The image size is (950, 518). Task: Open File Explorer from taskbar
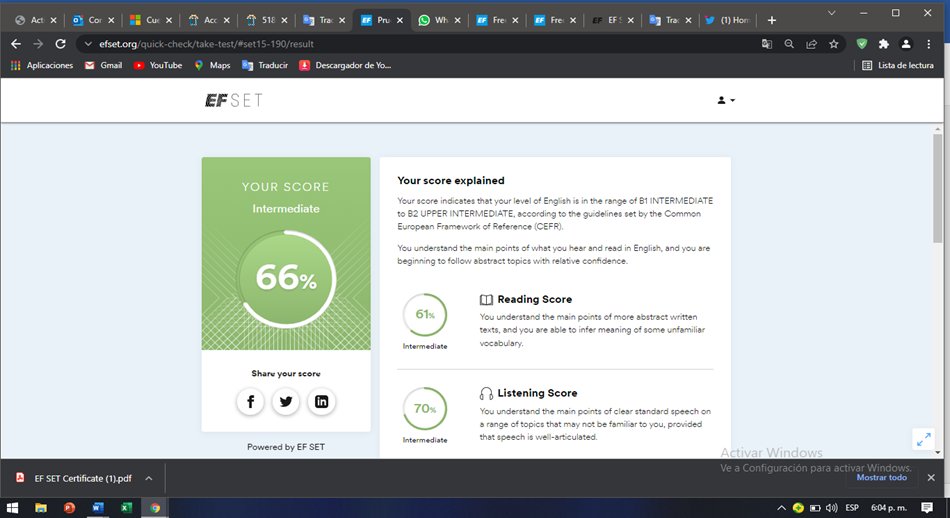(41, 508)
